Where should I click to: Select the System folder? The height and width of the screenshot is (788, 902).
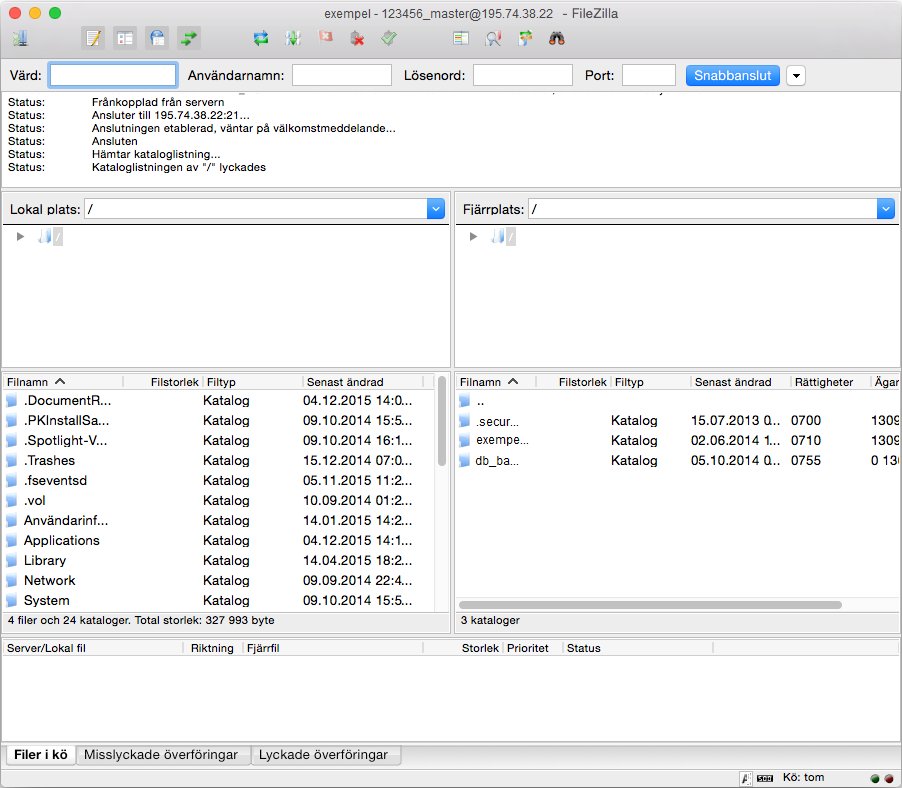[220, 600]
